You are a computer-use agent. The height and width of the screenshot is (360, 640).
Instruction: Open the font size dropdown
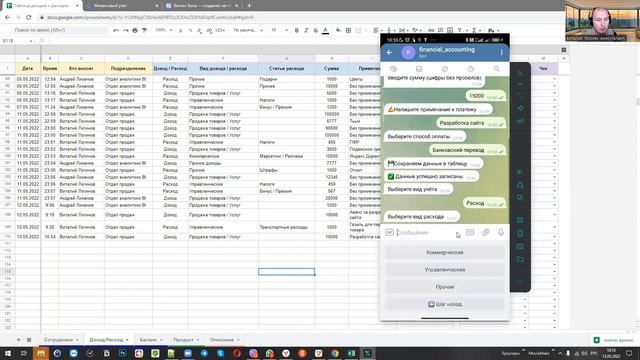pos(280,30)
